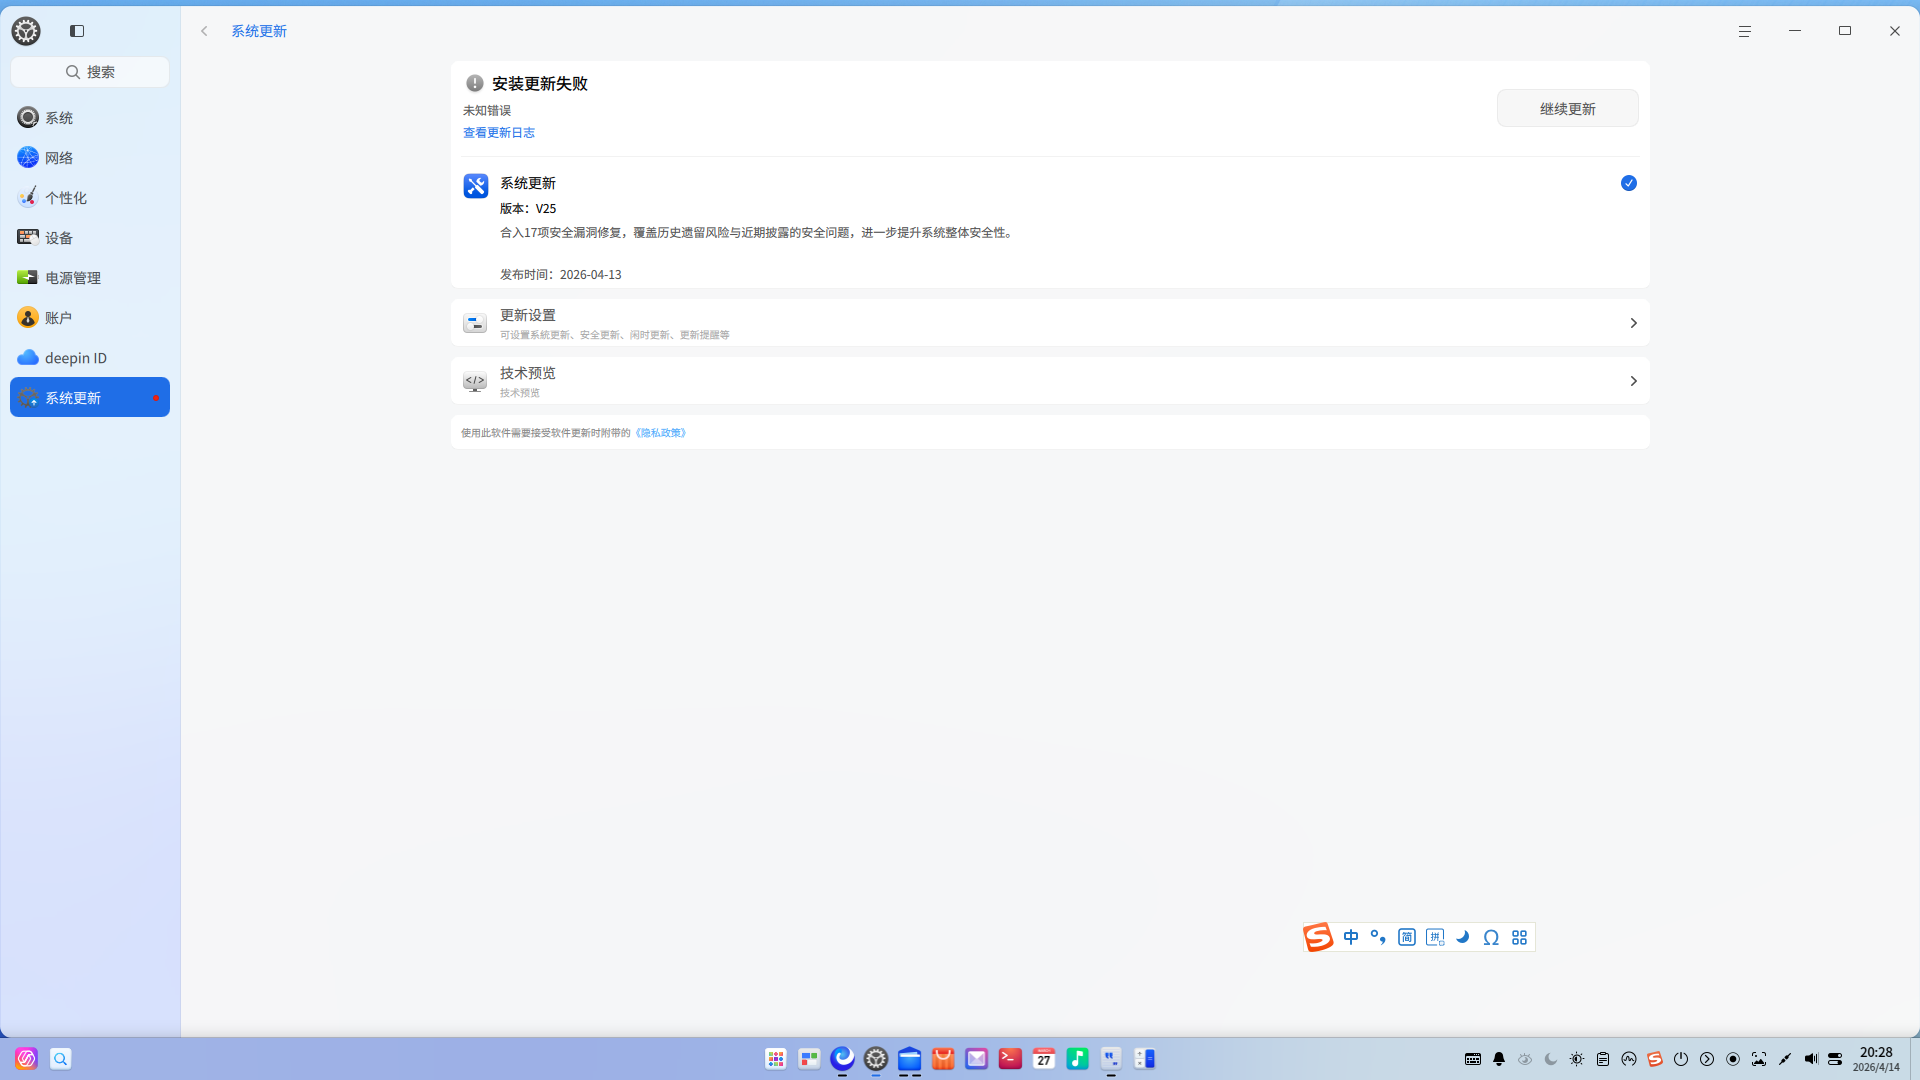Image resolution: width=1920 pixels, height=1080 pixels.
Task: Open the file manager from the dock
Action: [910, 1059]
